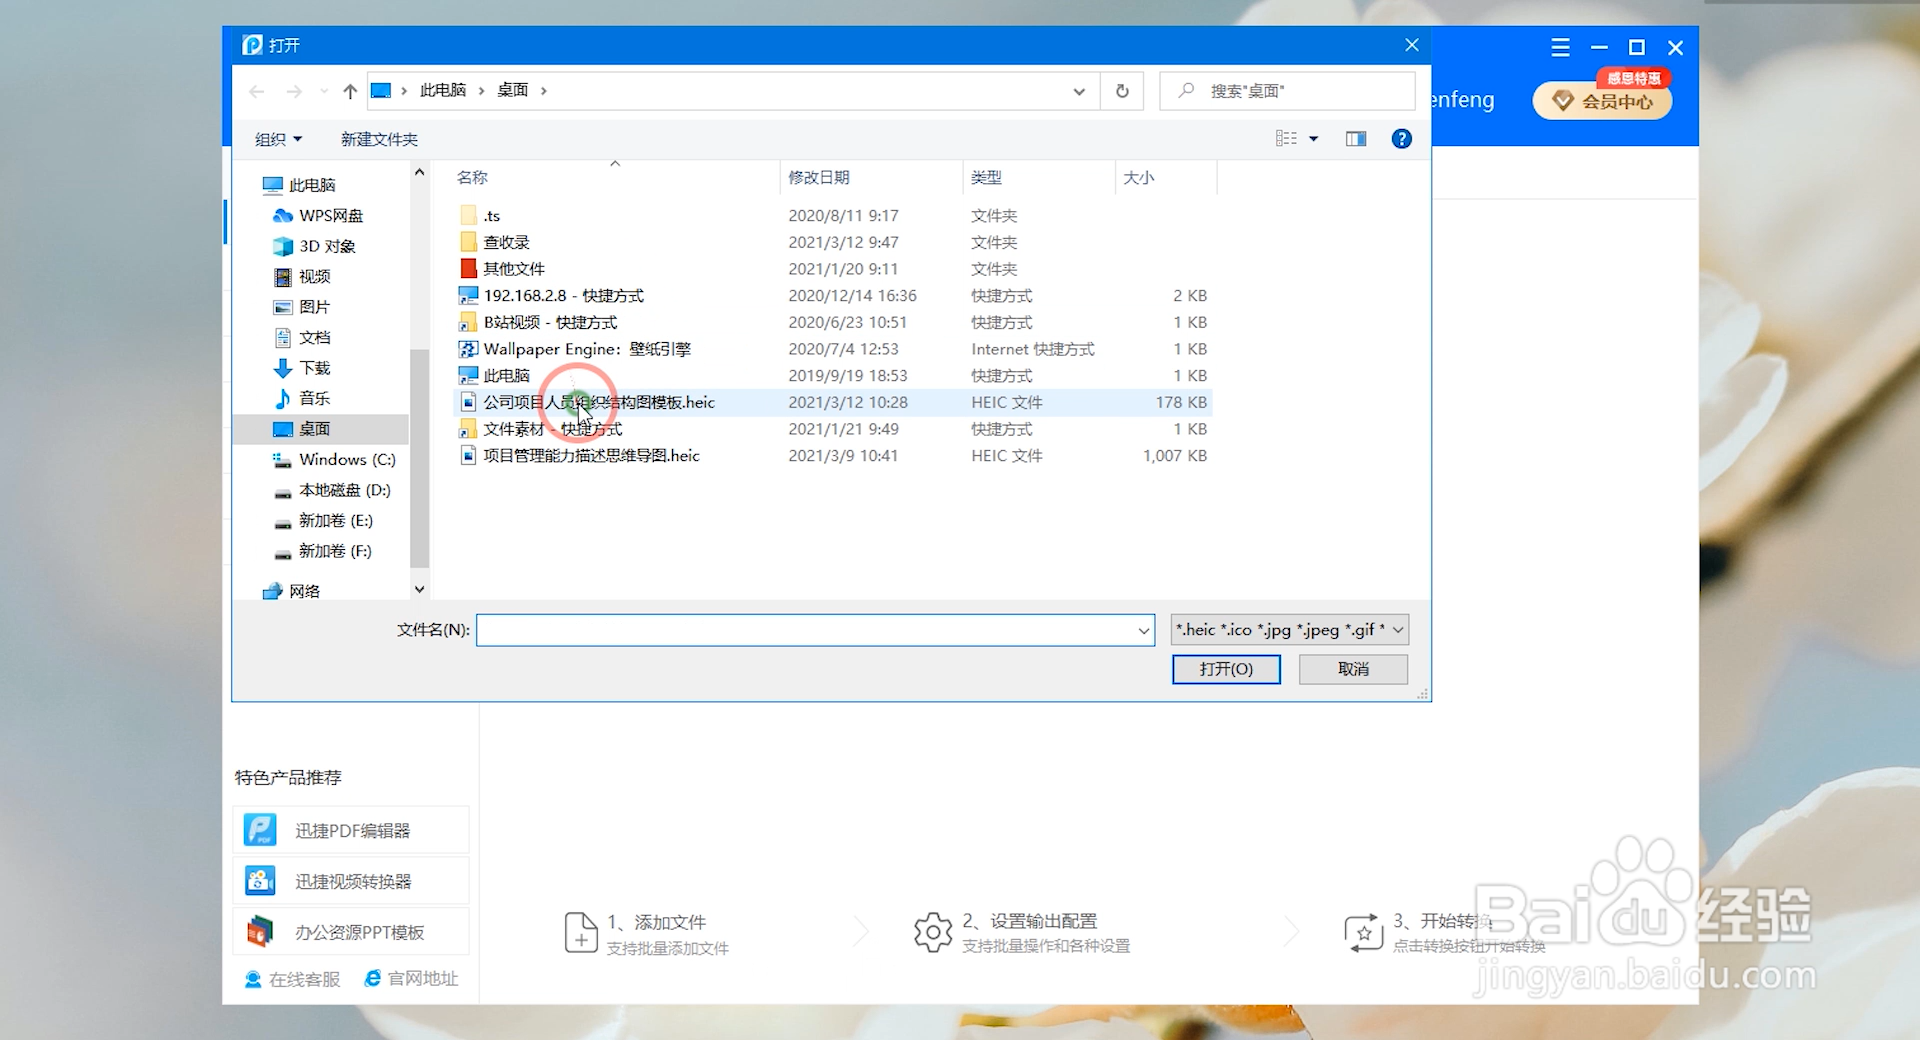1920x1040 pixels.
Task: Sort by the 名称 column header
Action: tap(472, 177)
